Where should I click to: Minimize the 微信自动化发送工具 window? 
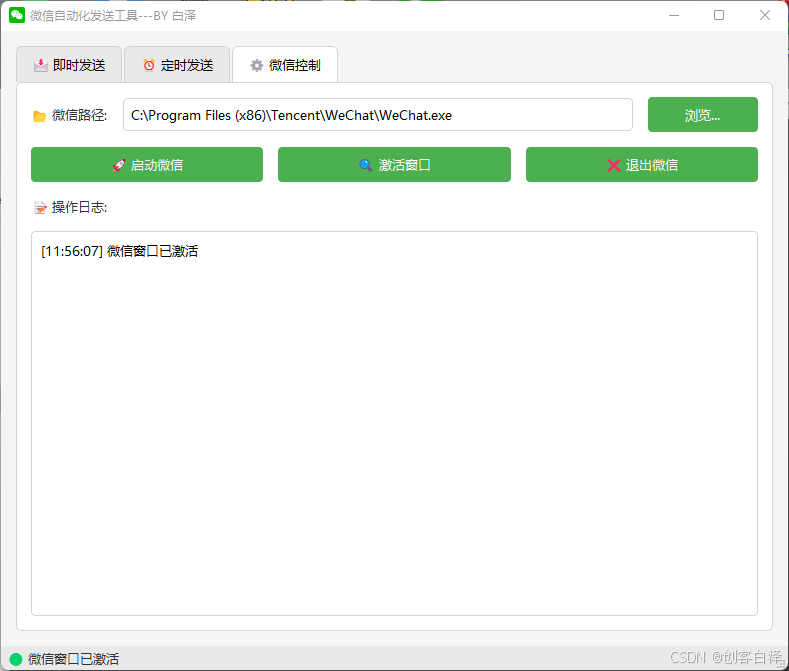tap(674, 15)
